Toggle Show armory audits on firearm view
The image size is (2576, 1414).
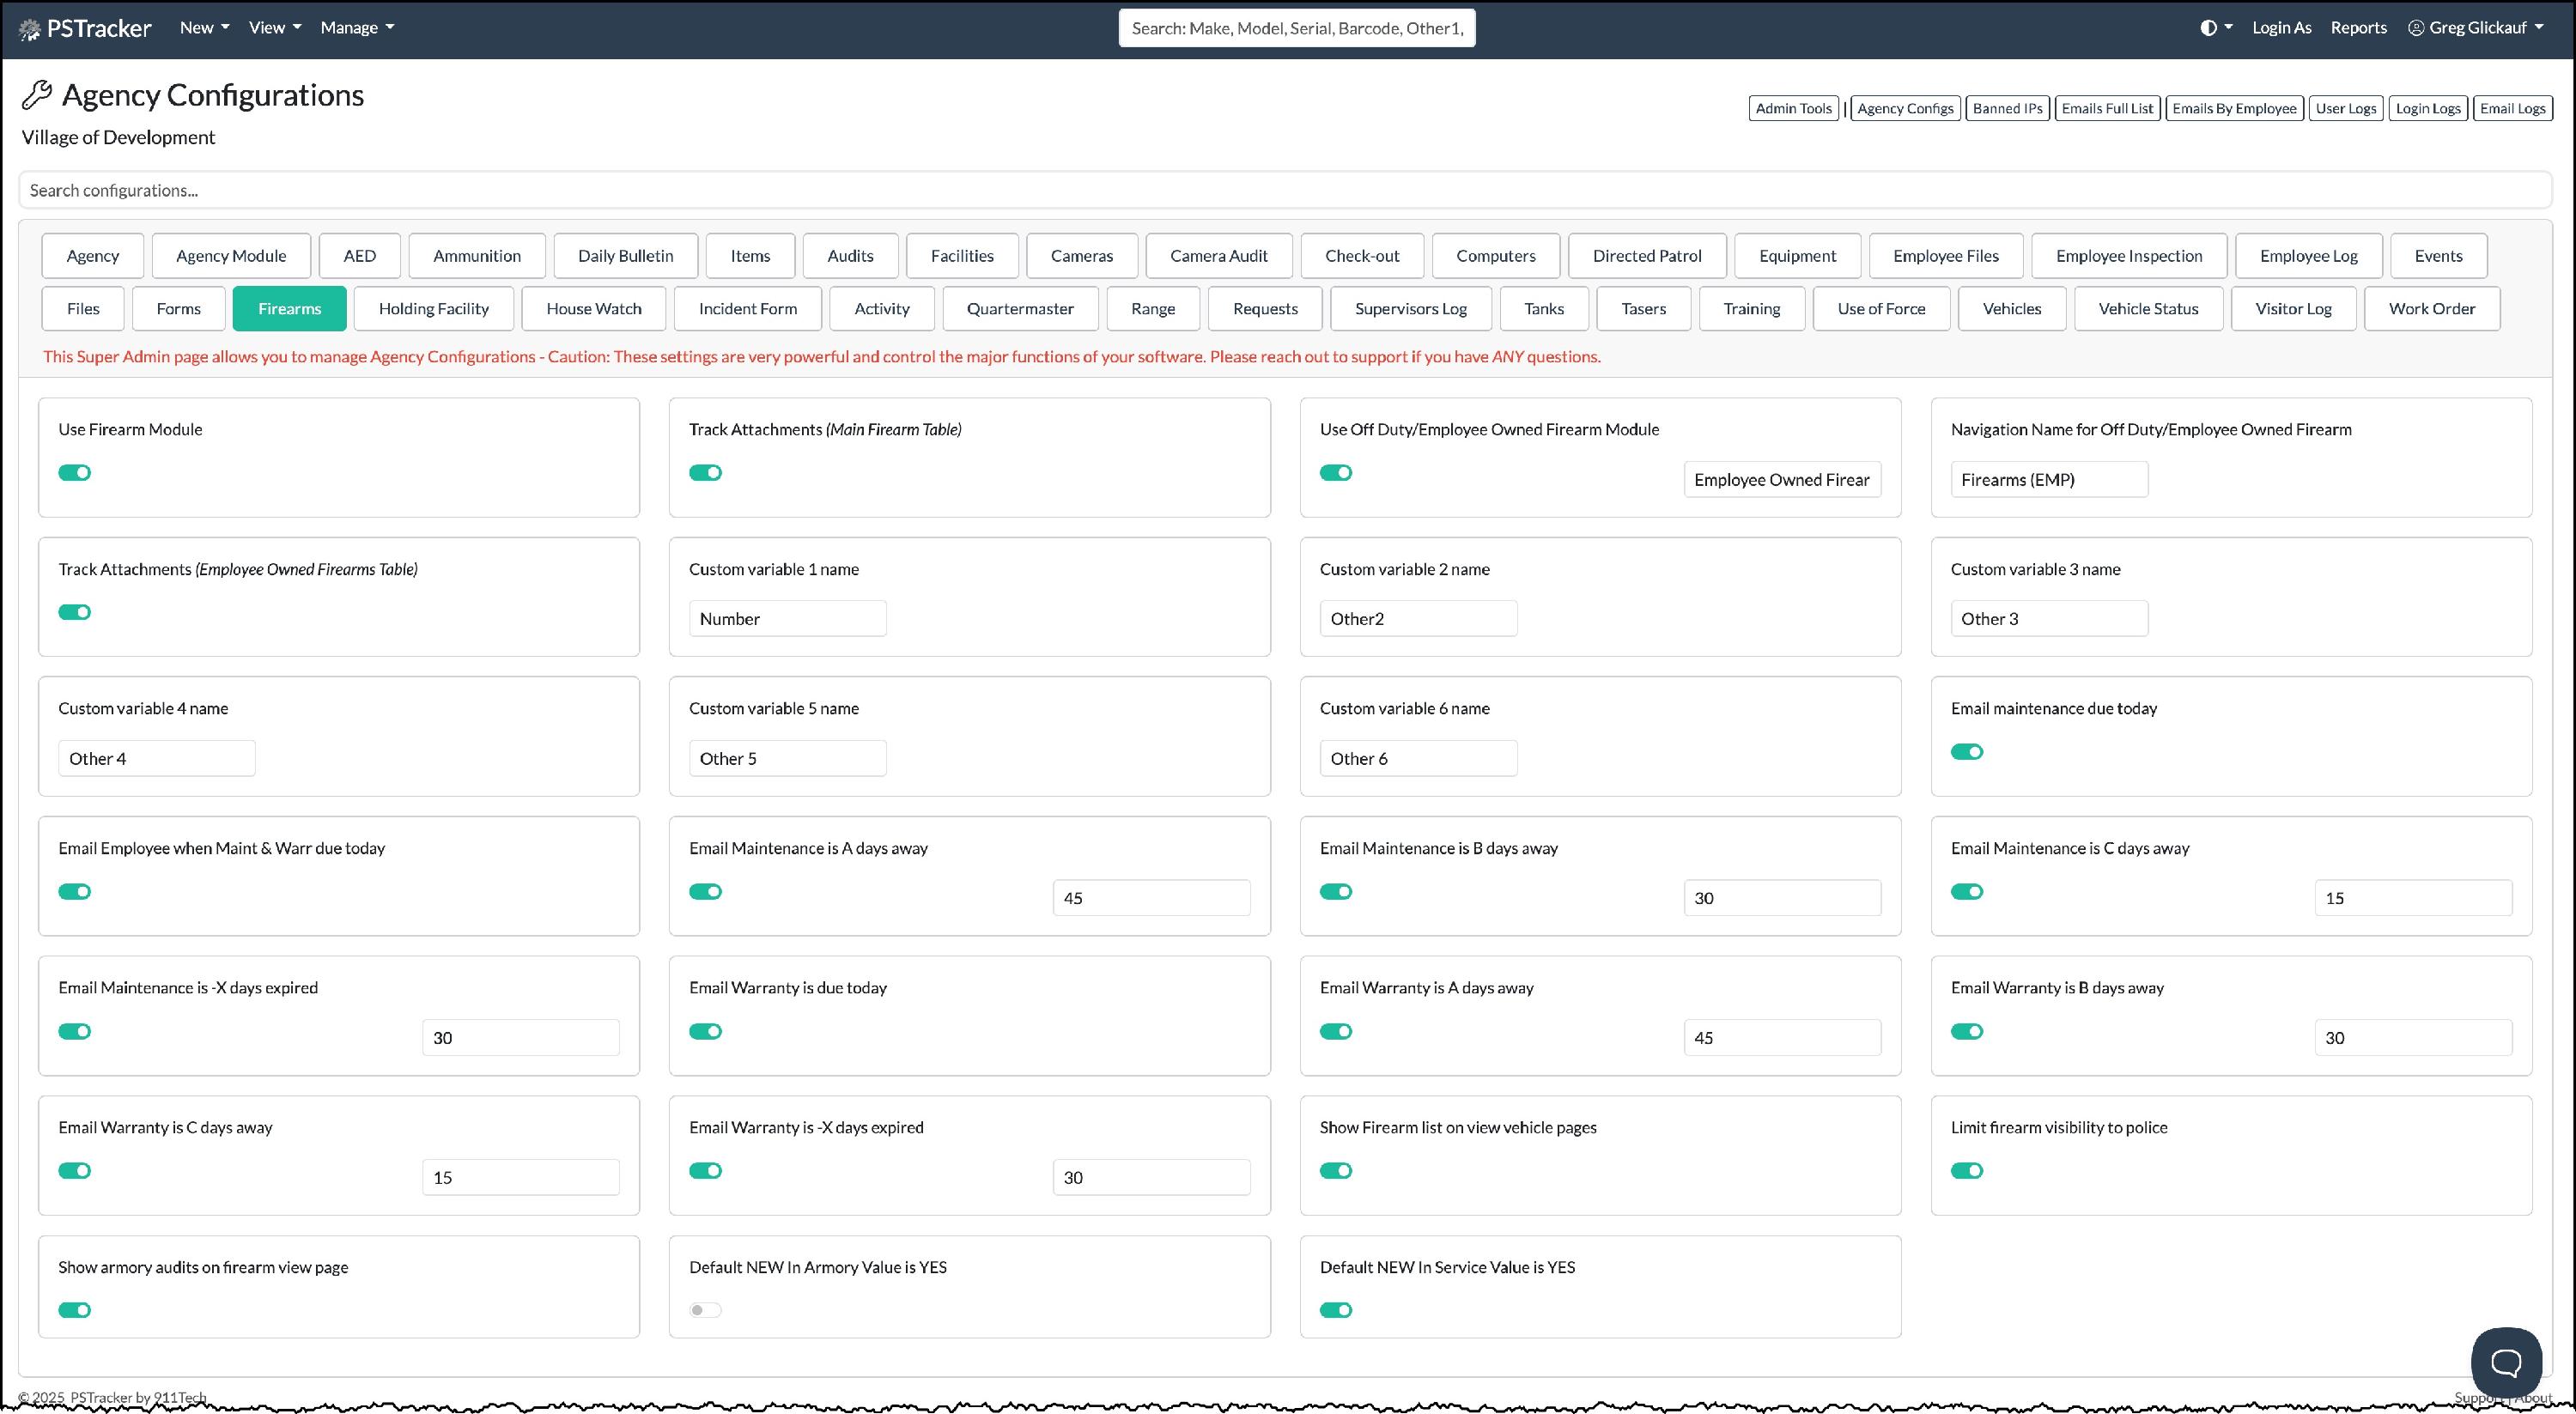coord(75,1310)
